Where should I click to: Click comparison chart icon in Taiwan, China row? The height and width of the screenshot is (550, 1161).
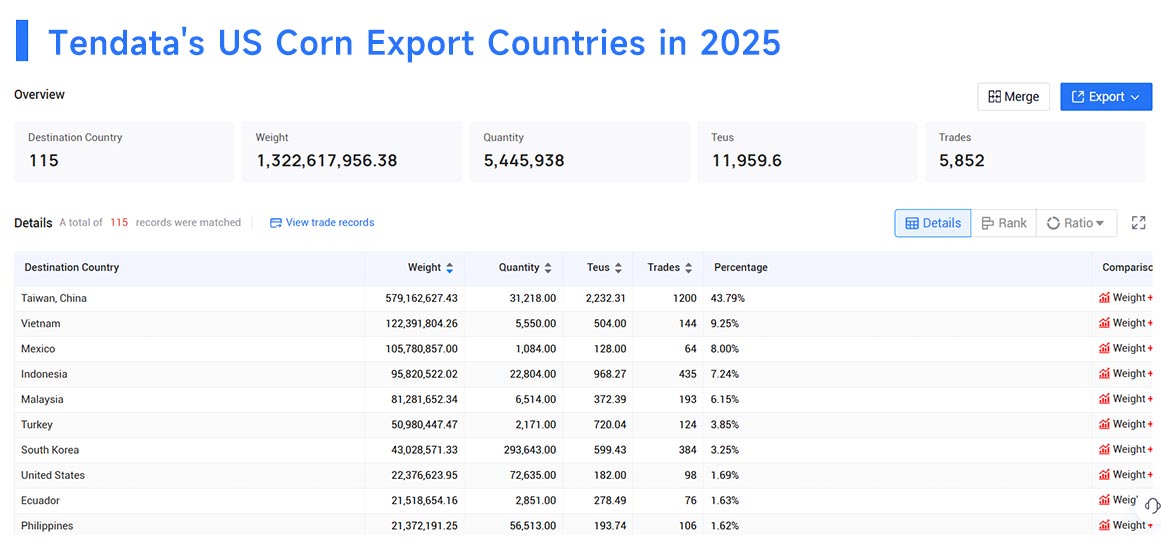coord(1104,298)
